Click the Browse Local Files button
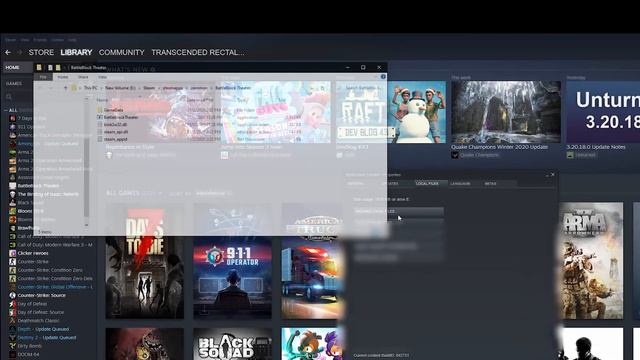Image resolution: width=640 pixels, height=360 pixels. click(x=399, y=211)
